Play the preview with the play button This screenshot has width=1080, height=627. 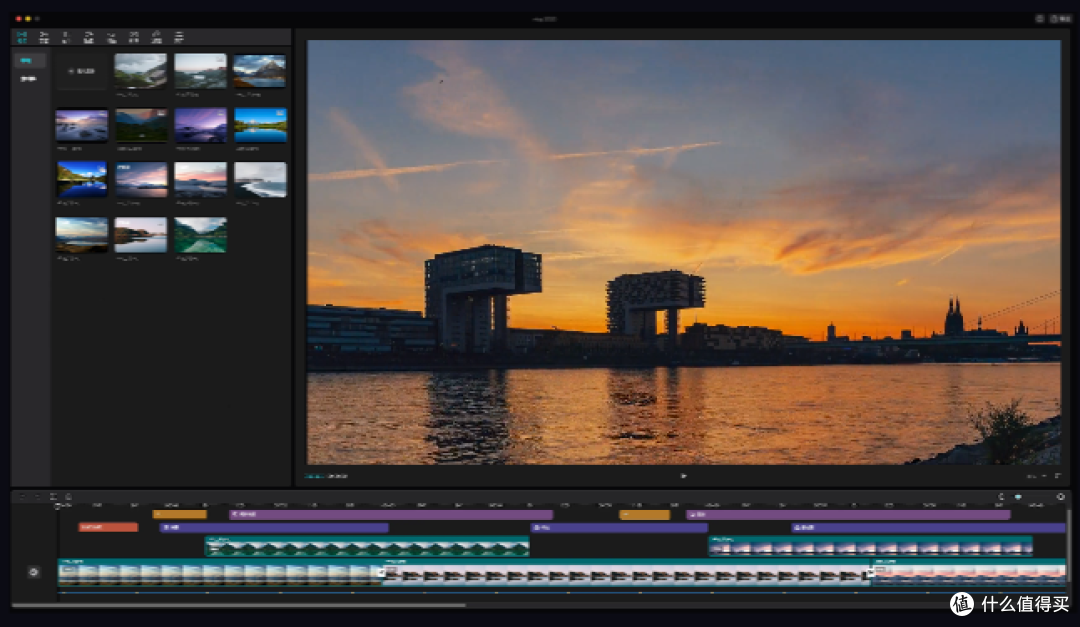click(683, 475)
